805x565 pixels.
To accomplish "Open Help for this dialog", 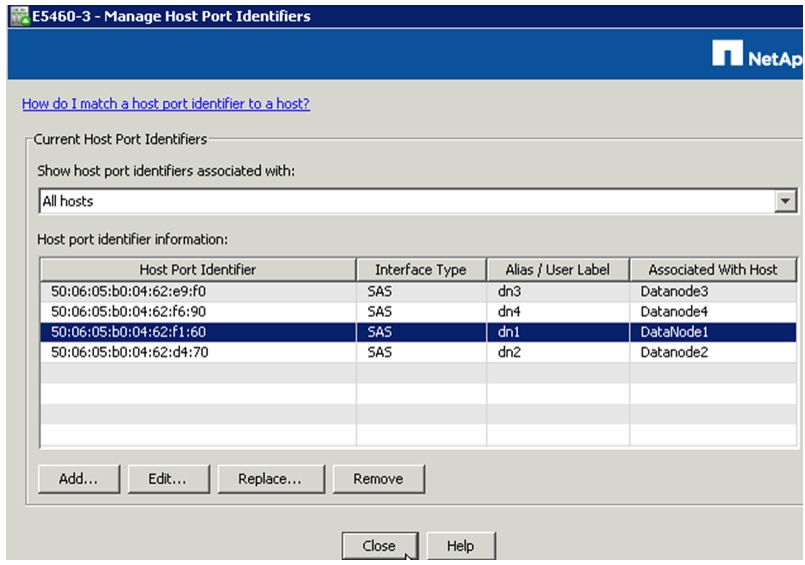I will 461,545.
